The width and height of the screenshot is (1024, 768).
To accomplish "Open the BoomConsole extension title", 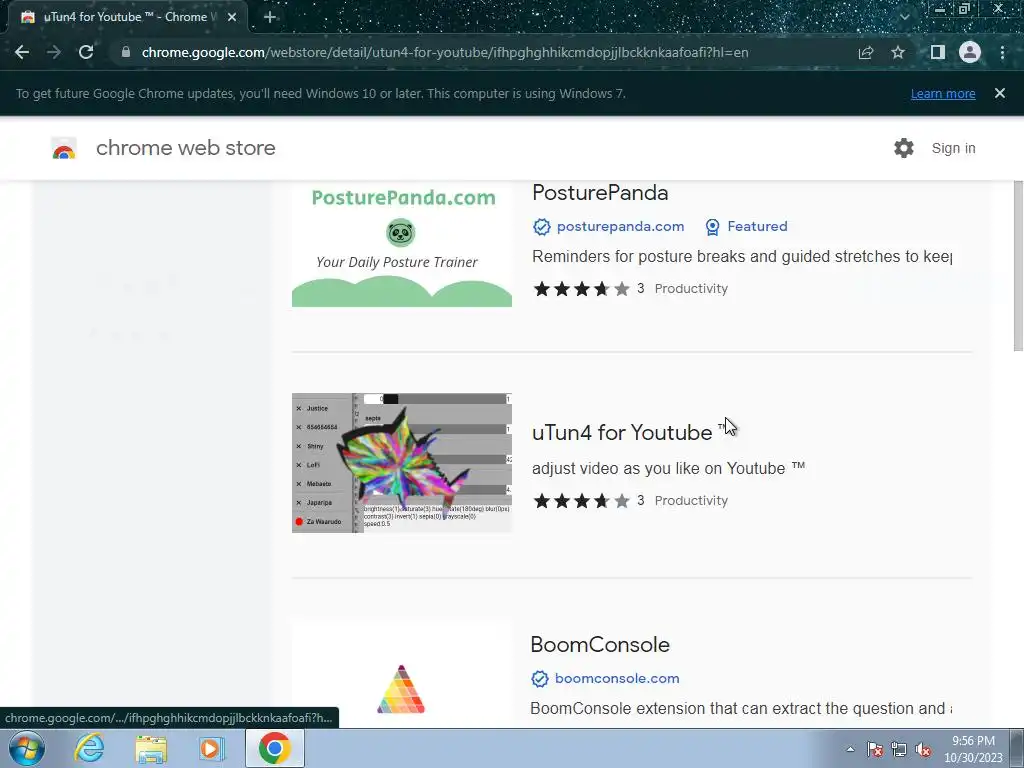I will [600, 645].
